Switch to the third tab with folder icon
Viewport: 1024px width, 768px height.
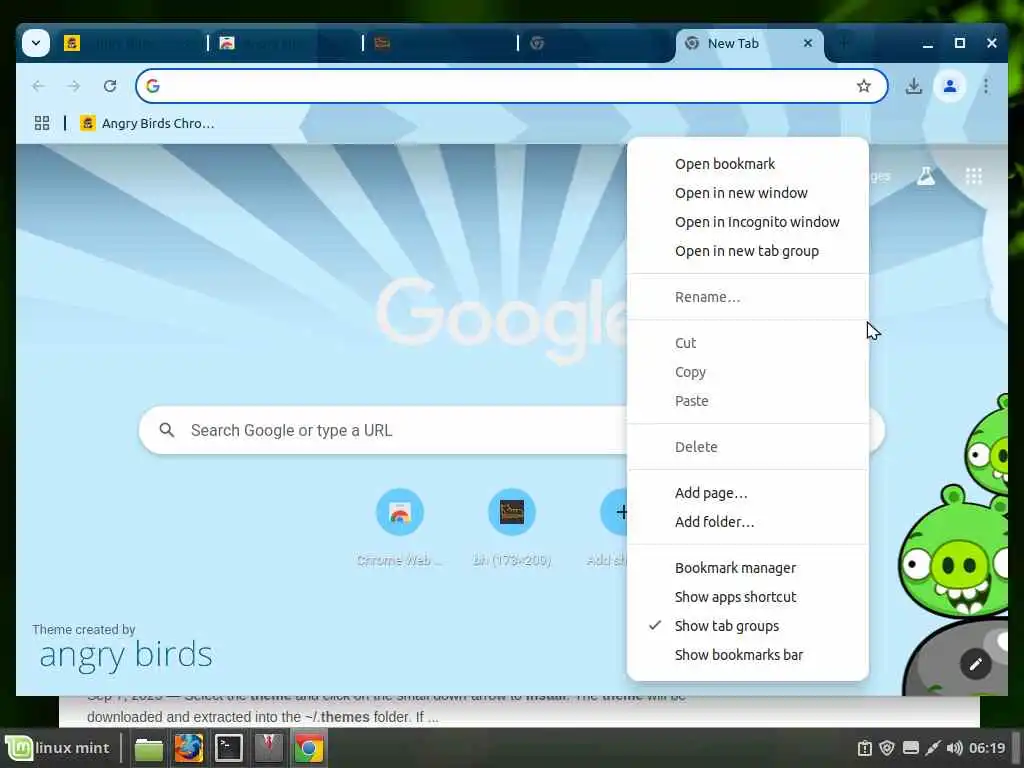coord(441,43)
